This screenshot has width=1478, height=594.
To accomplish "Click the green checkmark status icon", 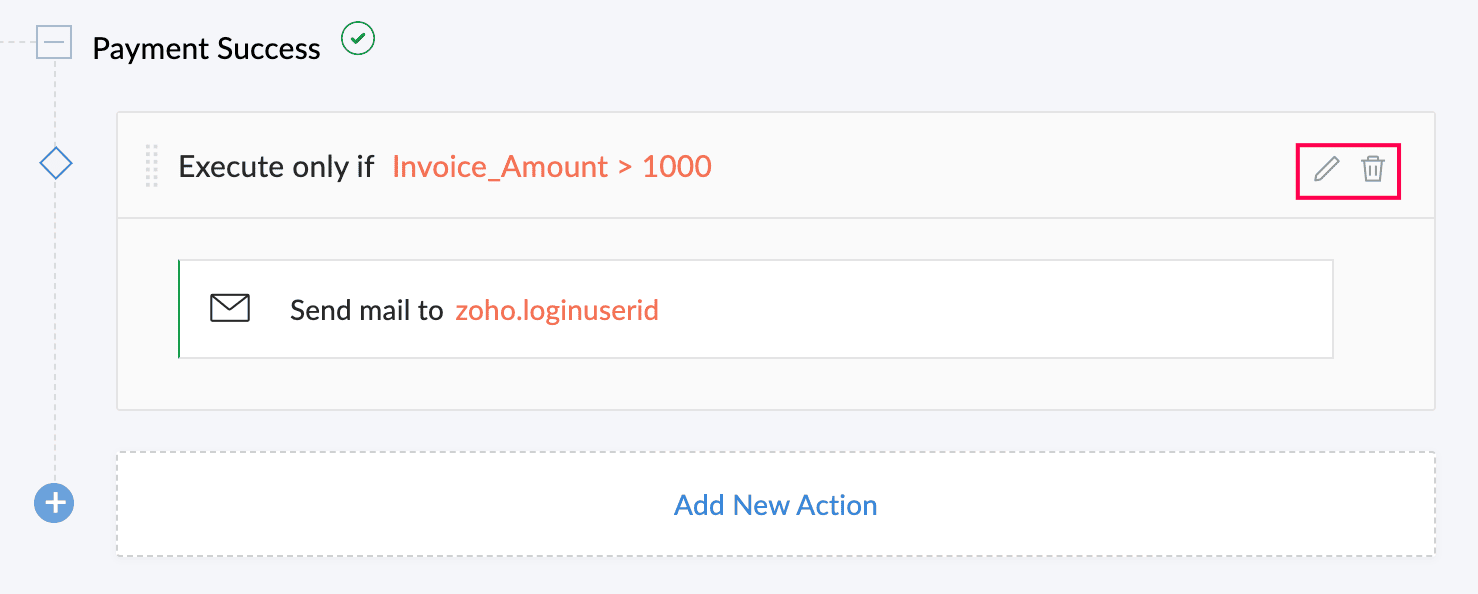I will coord(358,39).
